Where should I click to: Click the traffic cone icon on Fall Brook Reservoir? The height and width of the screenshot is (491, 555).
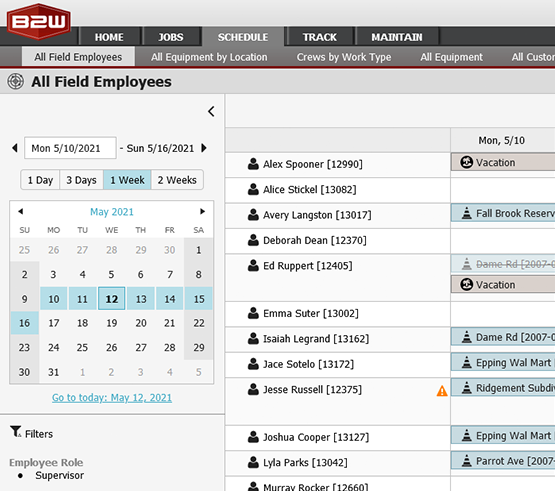pos(467,213)
